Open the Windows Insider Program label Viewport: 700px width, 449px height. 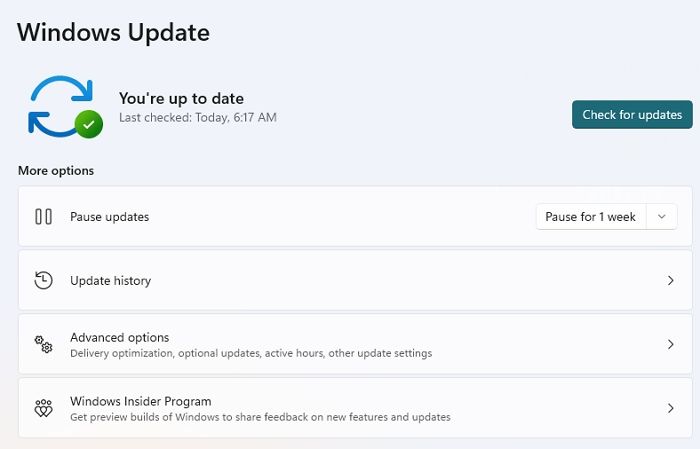[140, 401]
